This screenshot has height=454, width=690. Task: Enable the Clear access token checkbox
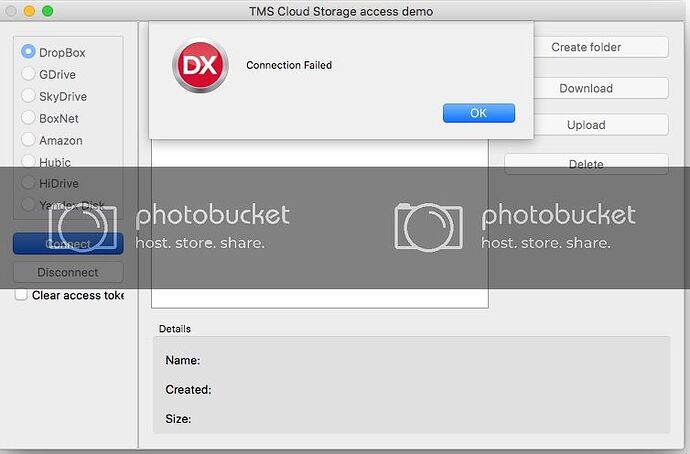(x=21, y=294)
